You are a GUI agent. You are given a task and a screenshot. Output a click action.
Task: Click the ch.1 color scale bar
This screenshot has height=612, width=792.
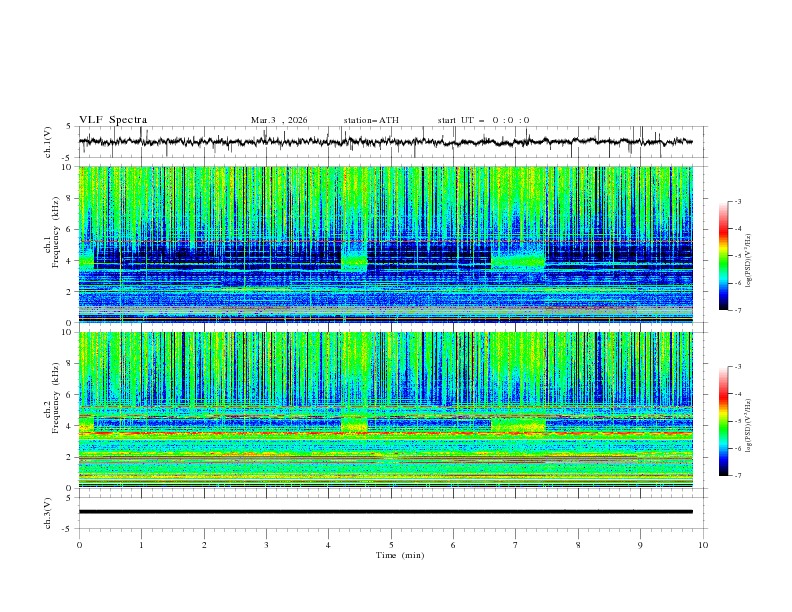click(x=723, y=256)
